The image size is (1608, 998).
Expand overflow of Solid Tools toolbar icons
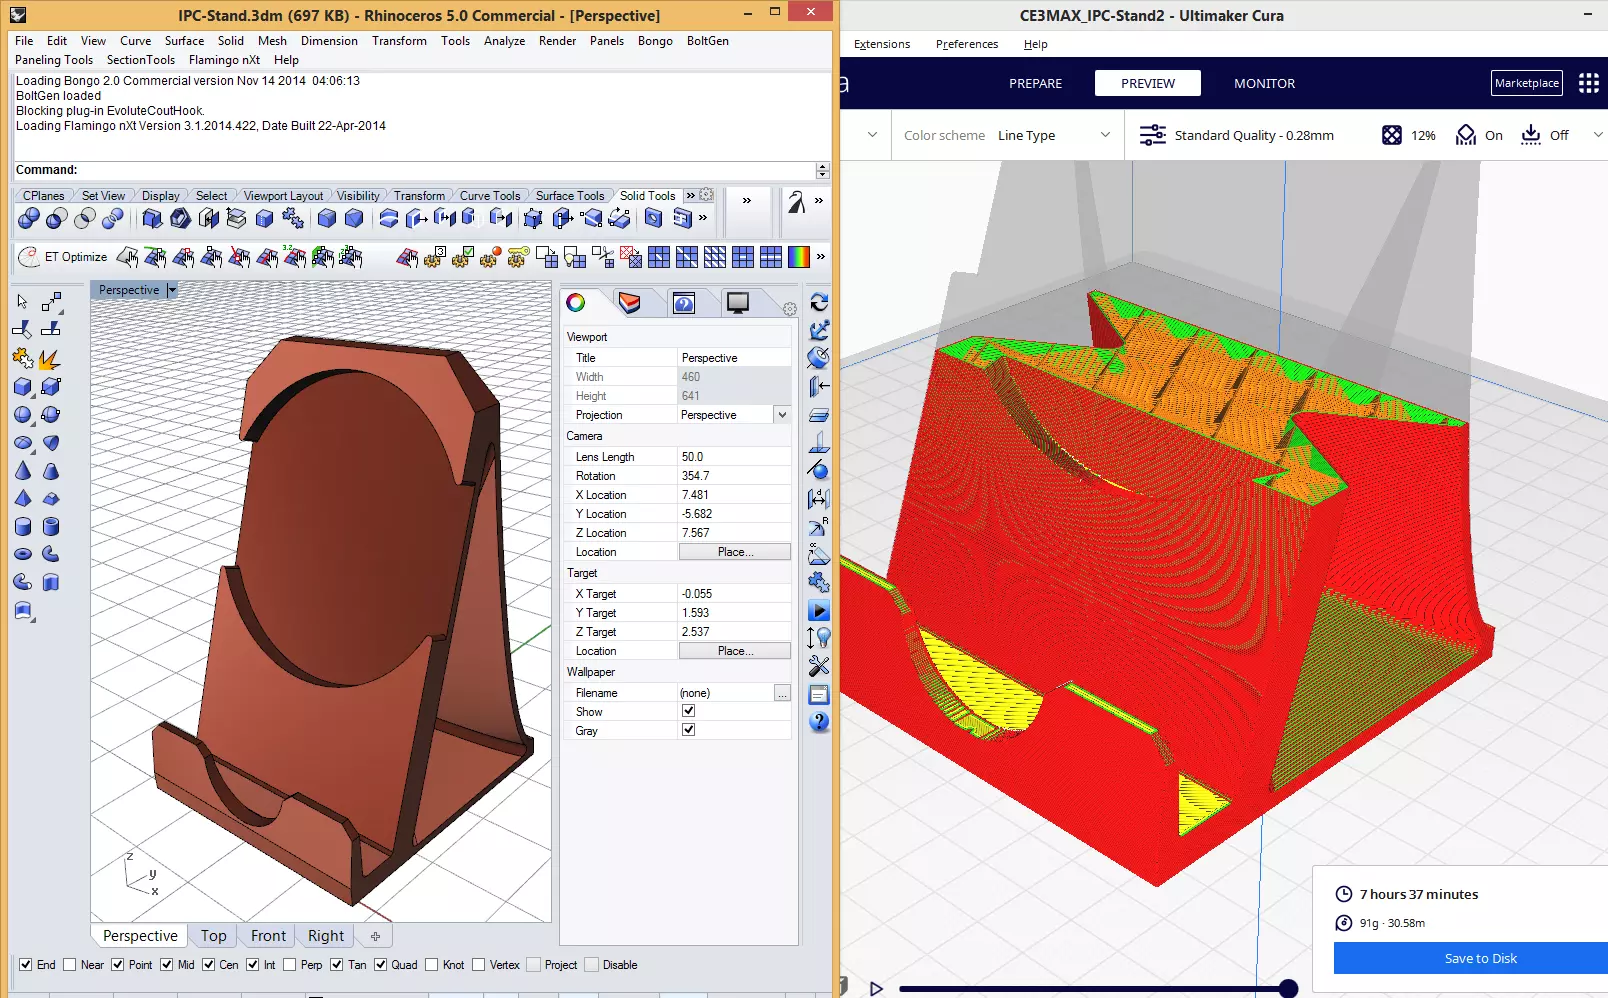703,218
